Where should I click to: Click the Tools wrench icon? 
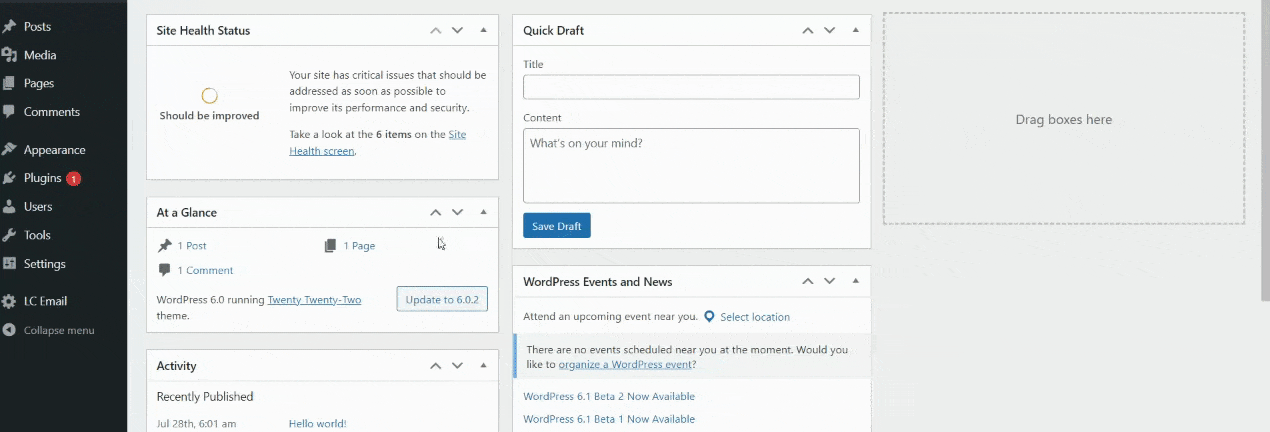tap(10, 235)
